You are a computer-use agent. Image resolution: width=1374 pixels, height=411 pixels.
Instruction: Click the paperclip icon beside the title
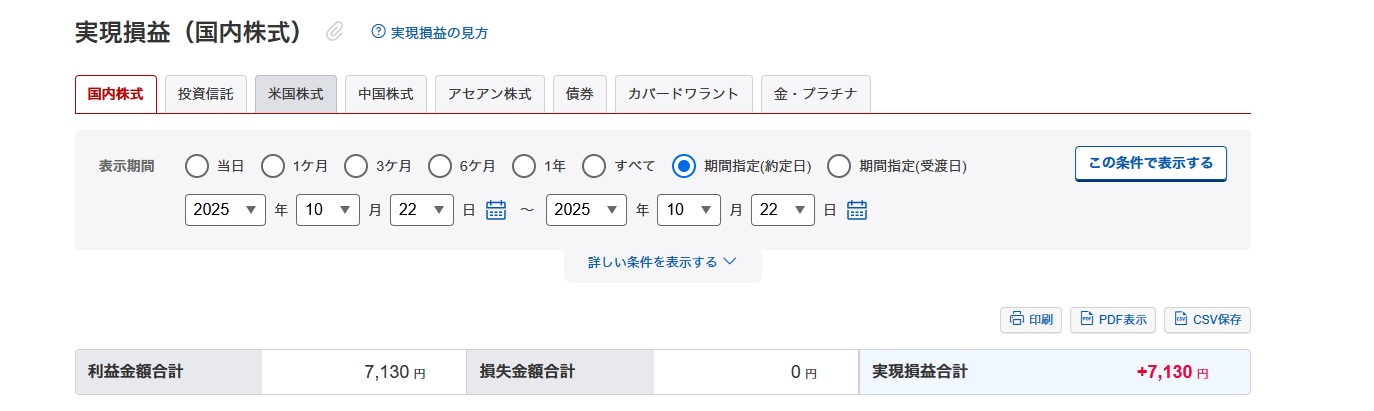pyautogui.click(x=335, y=32)
